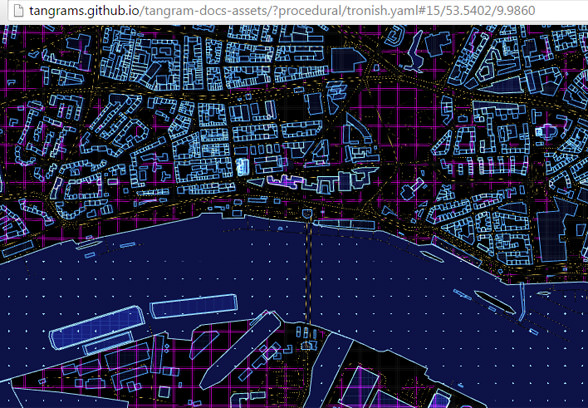Select the shield-shaped tunnel entrance on north bank
This screenshot has width=588, height=408.
pos(307,214)
